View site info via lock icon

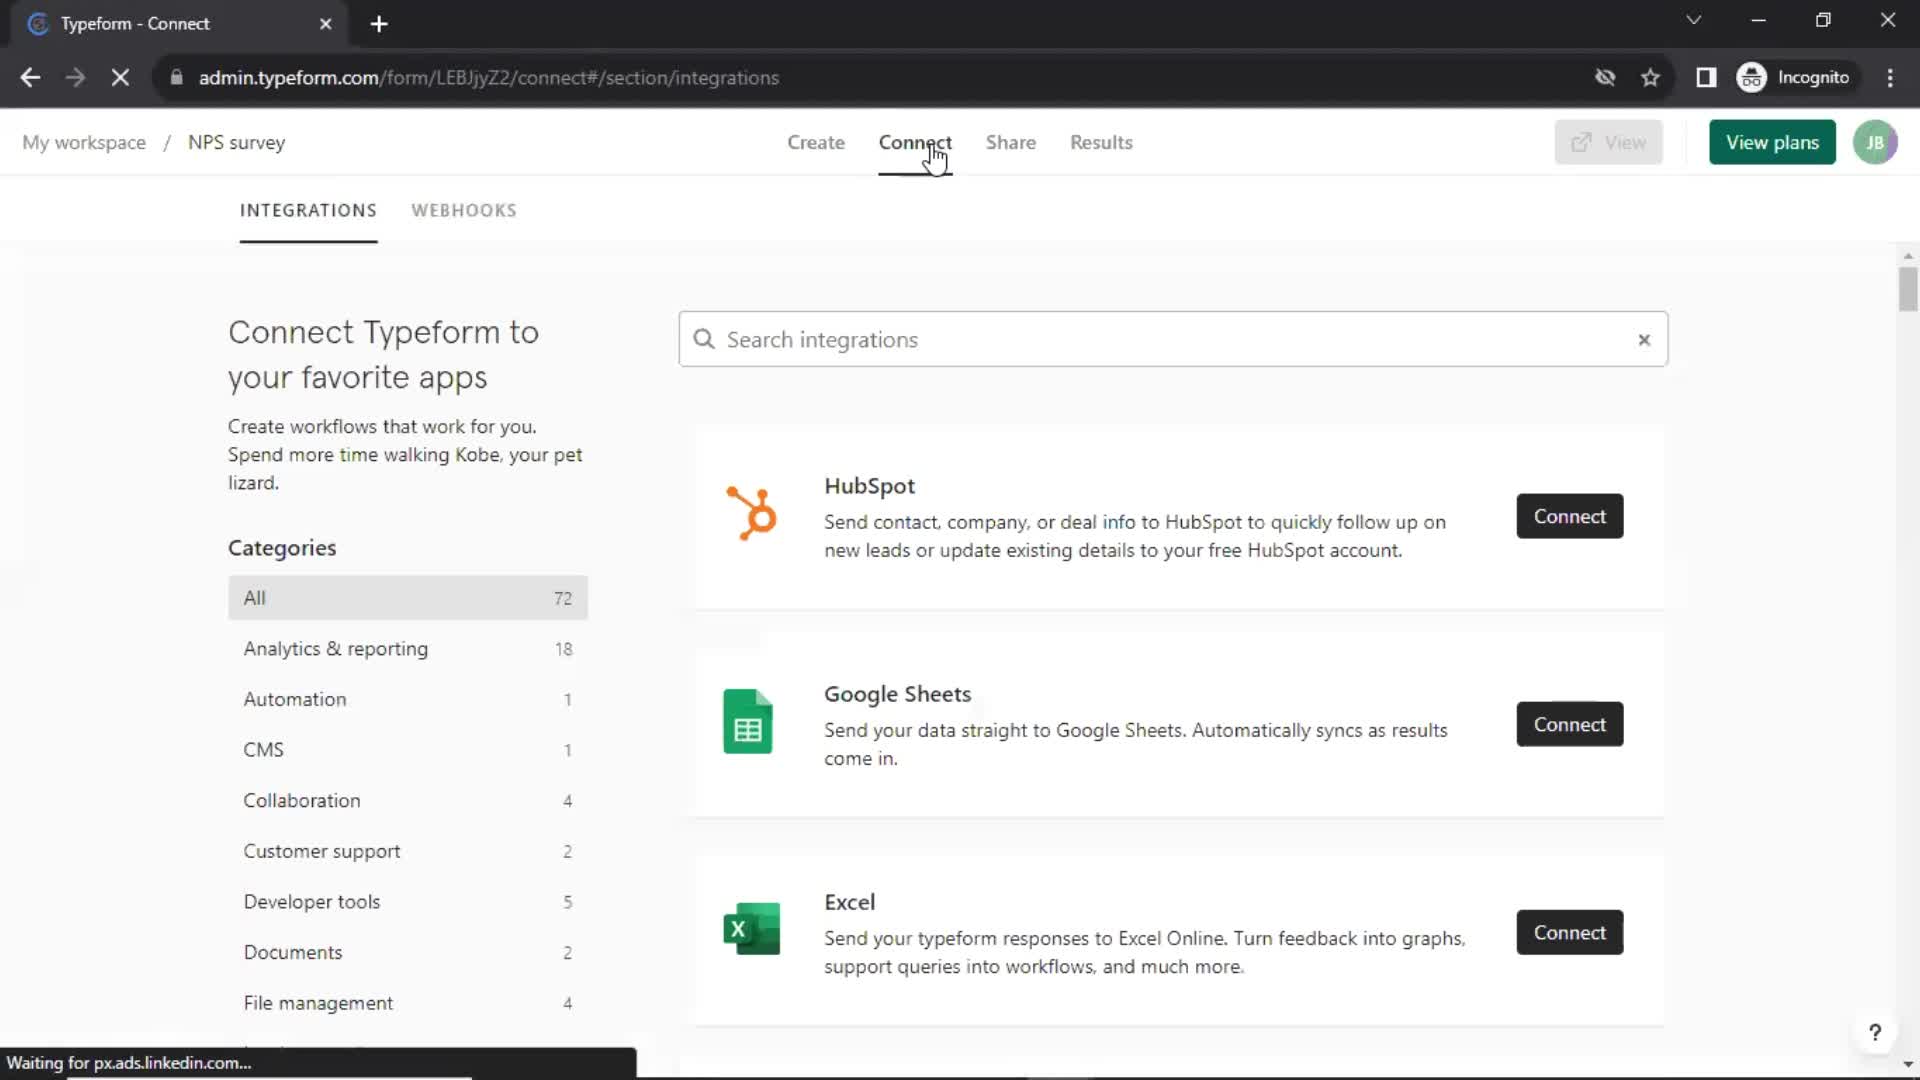click(177, 77)
